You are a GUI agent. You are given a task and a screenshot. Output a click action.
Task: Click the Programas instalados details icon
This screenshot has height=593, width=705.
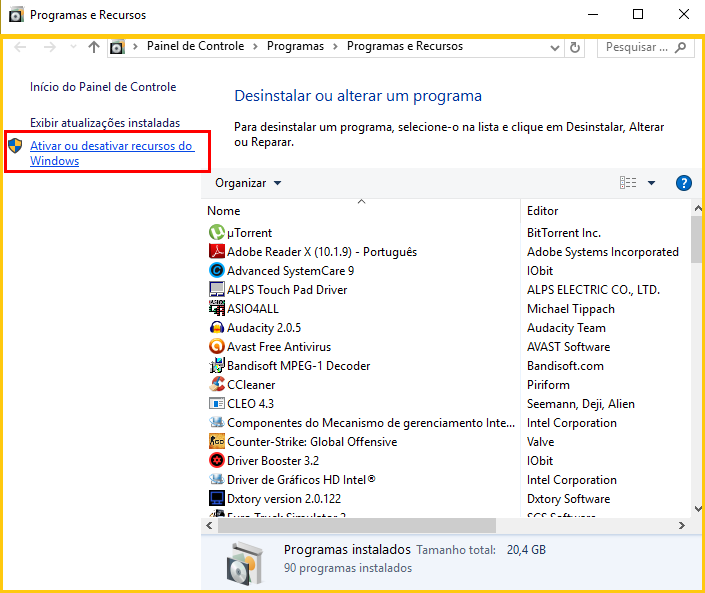point(245,563)
